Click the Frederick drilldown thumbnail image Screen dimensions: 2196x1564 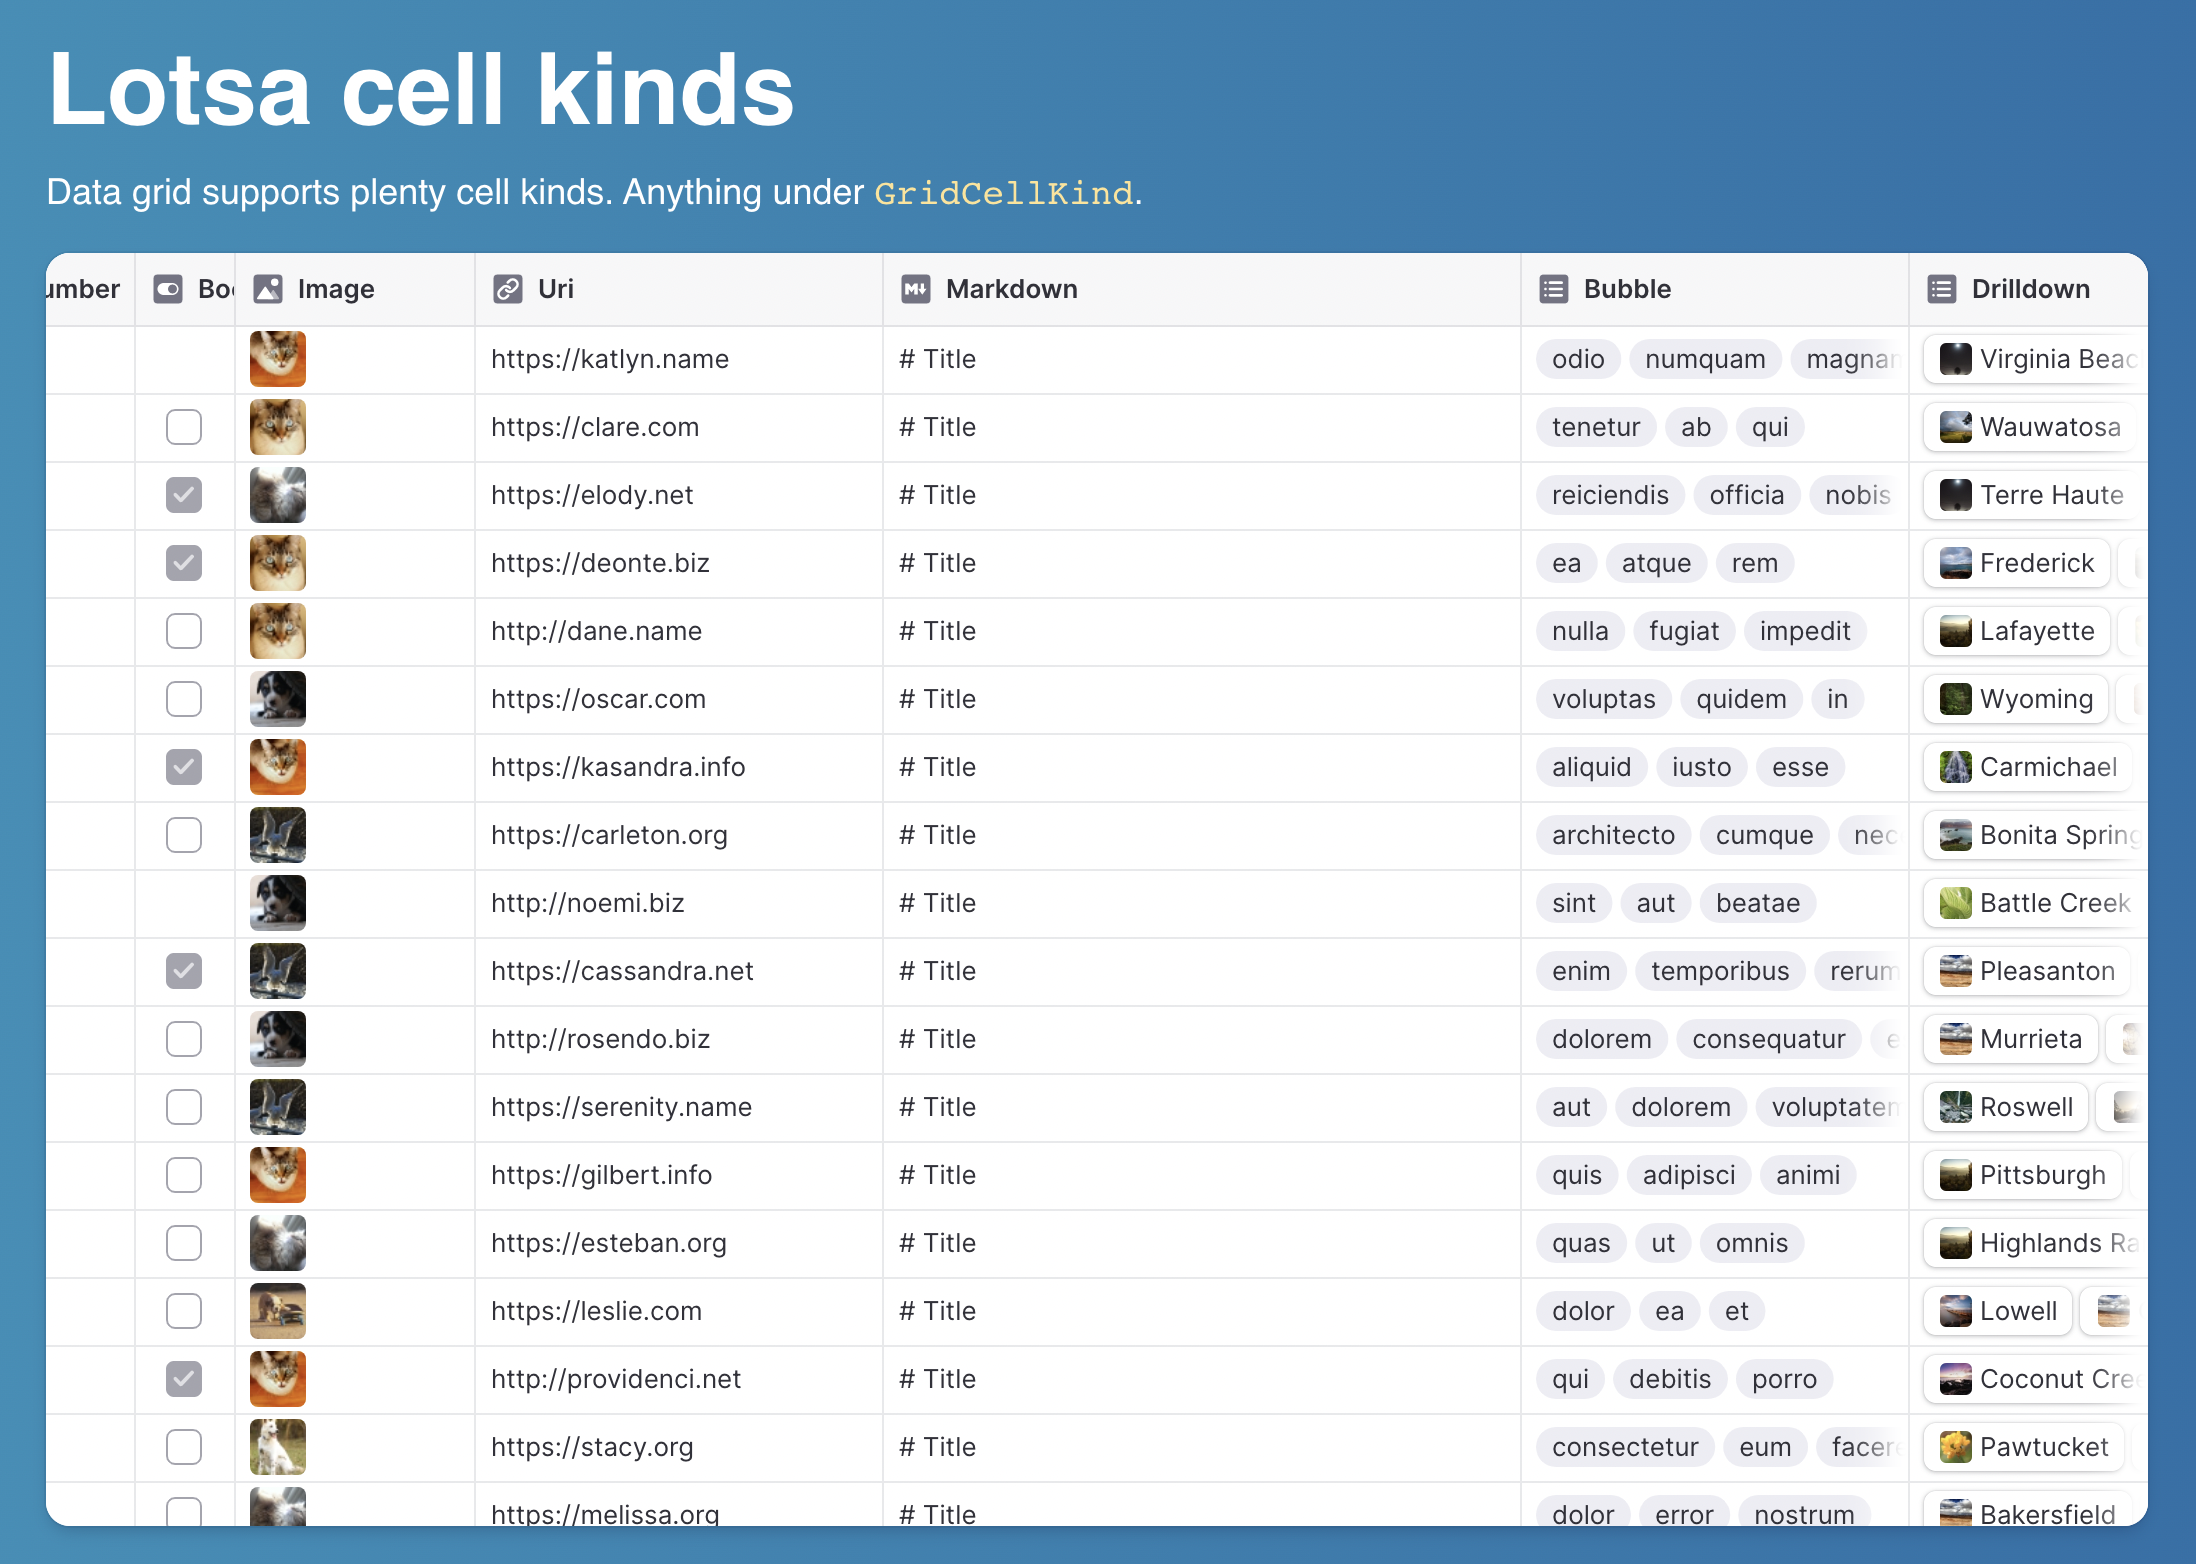coord(1955,563)
